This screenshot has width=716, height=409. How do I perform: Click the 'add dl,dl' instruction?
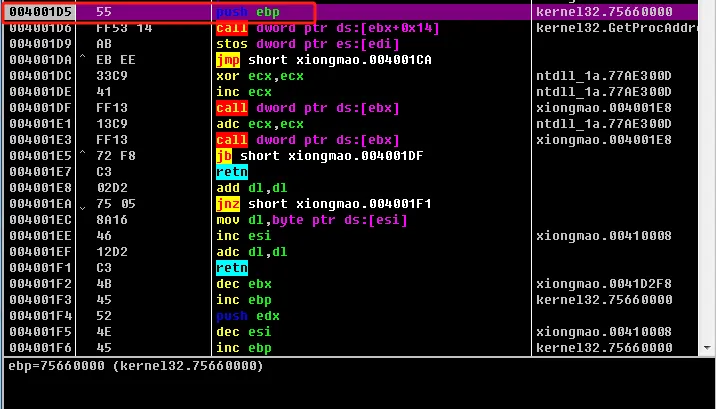[252, 188]
